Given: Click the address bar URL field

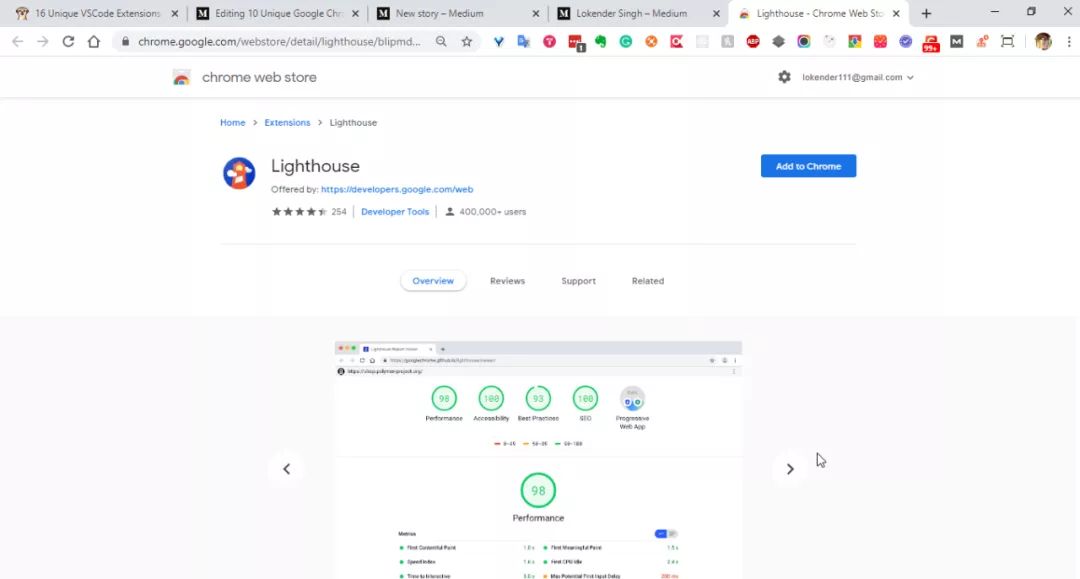Looking at the screenshot, I should (x=279, y=41).
